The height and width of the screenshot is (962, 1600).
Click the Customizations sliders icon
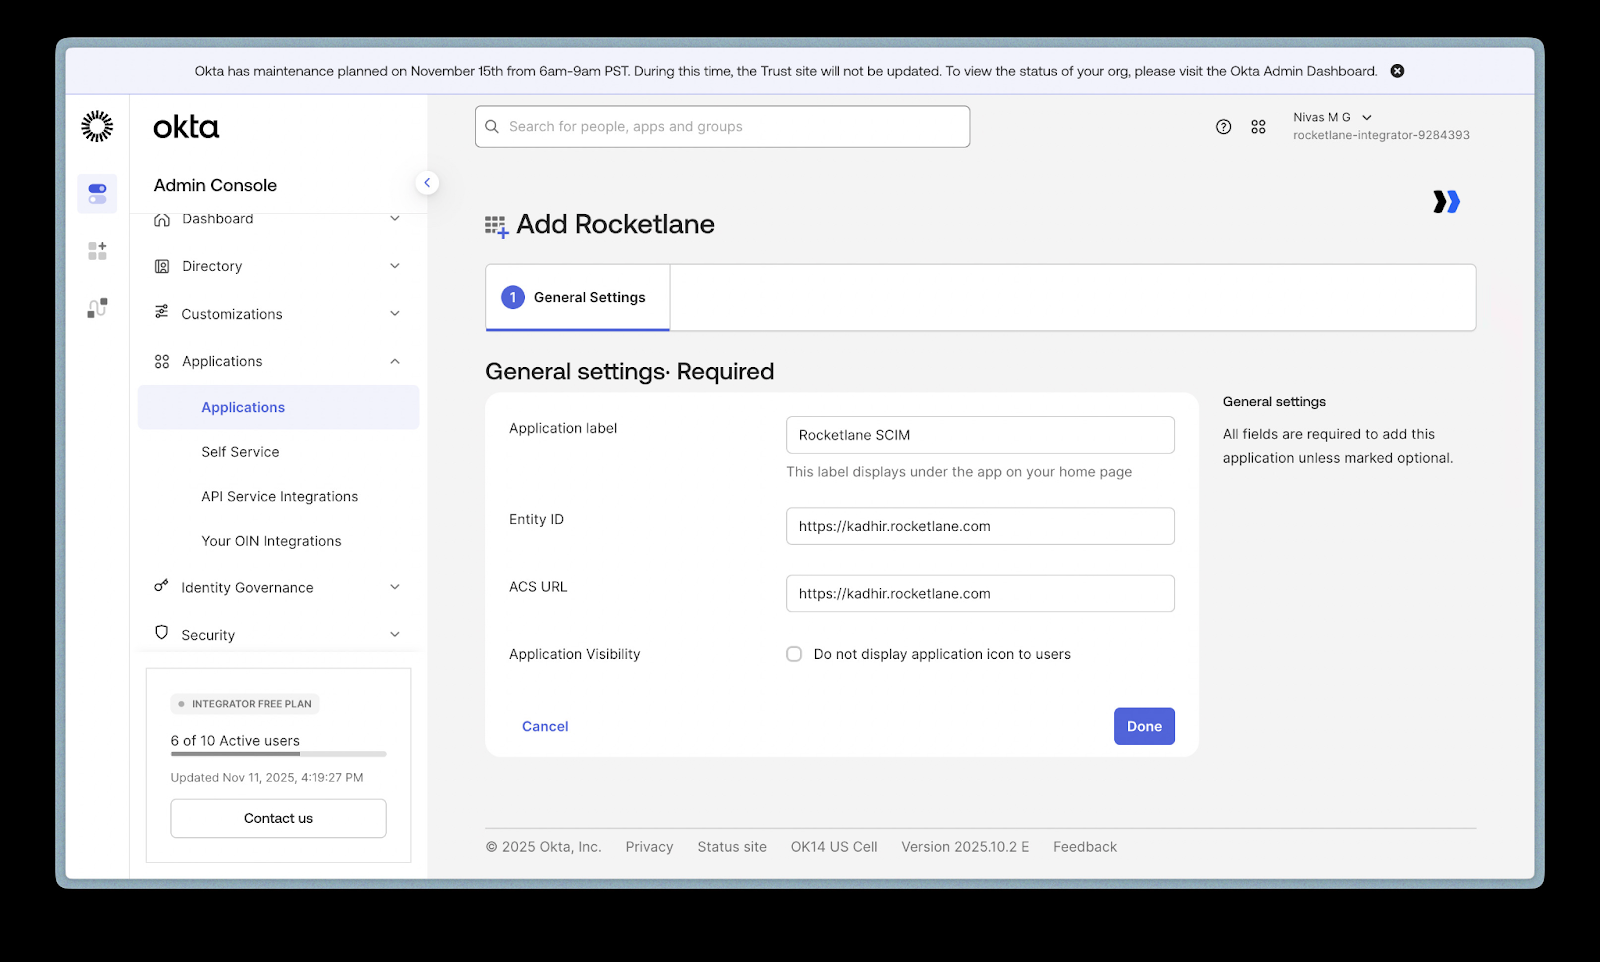pyautogui.click(x=162, y=313)
